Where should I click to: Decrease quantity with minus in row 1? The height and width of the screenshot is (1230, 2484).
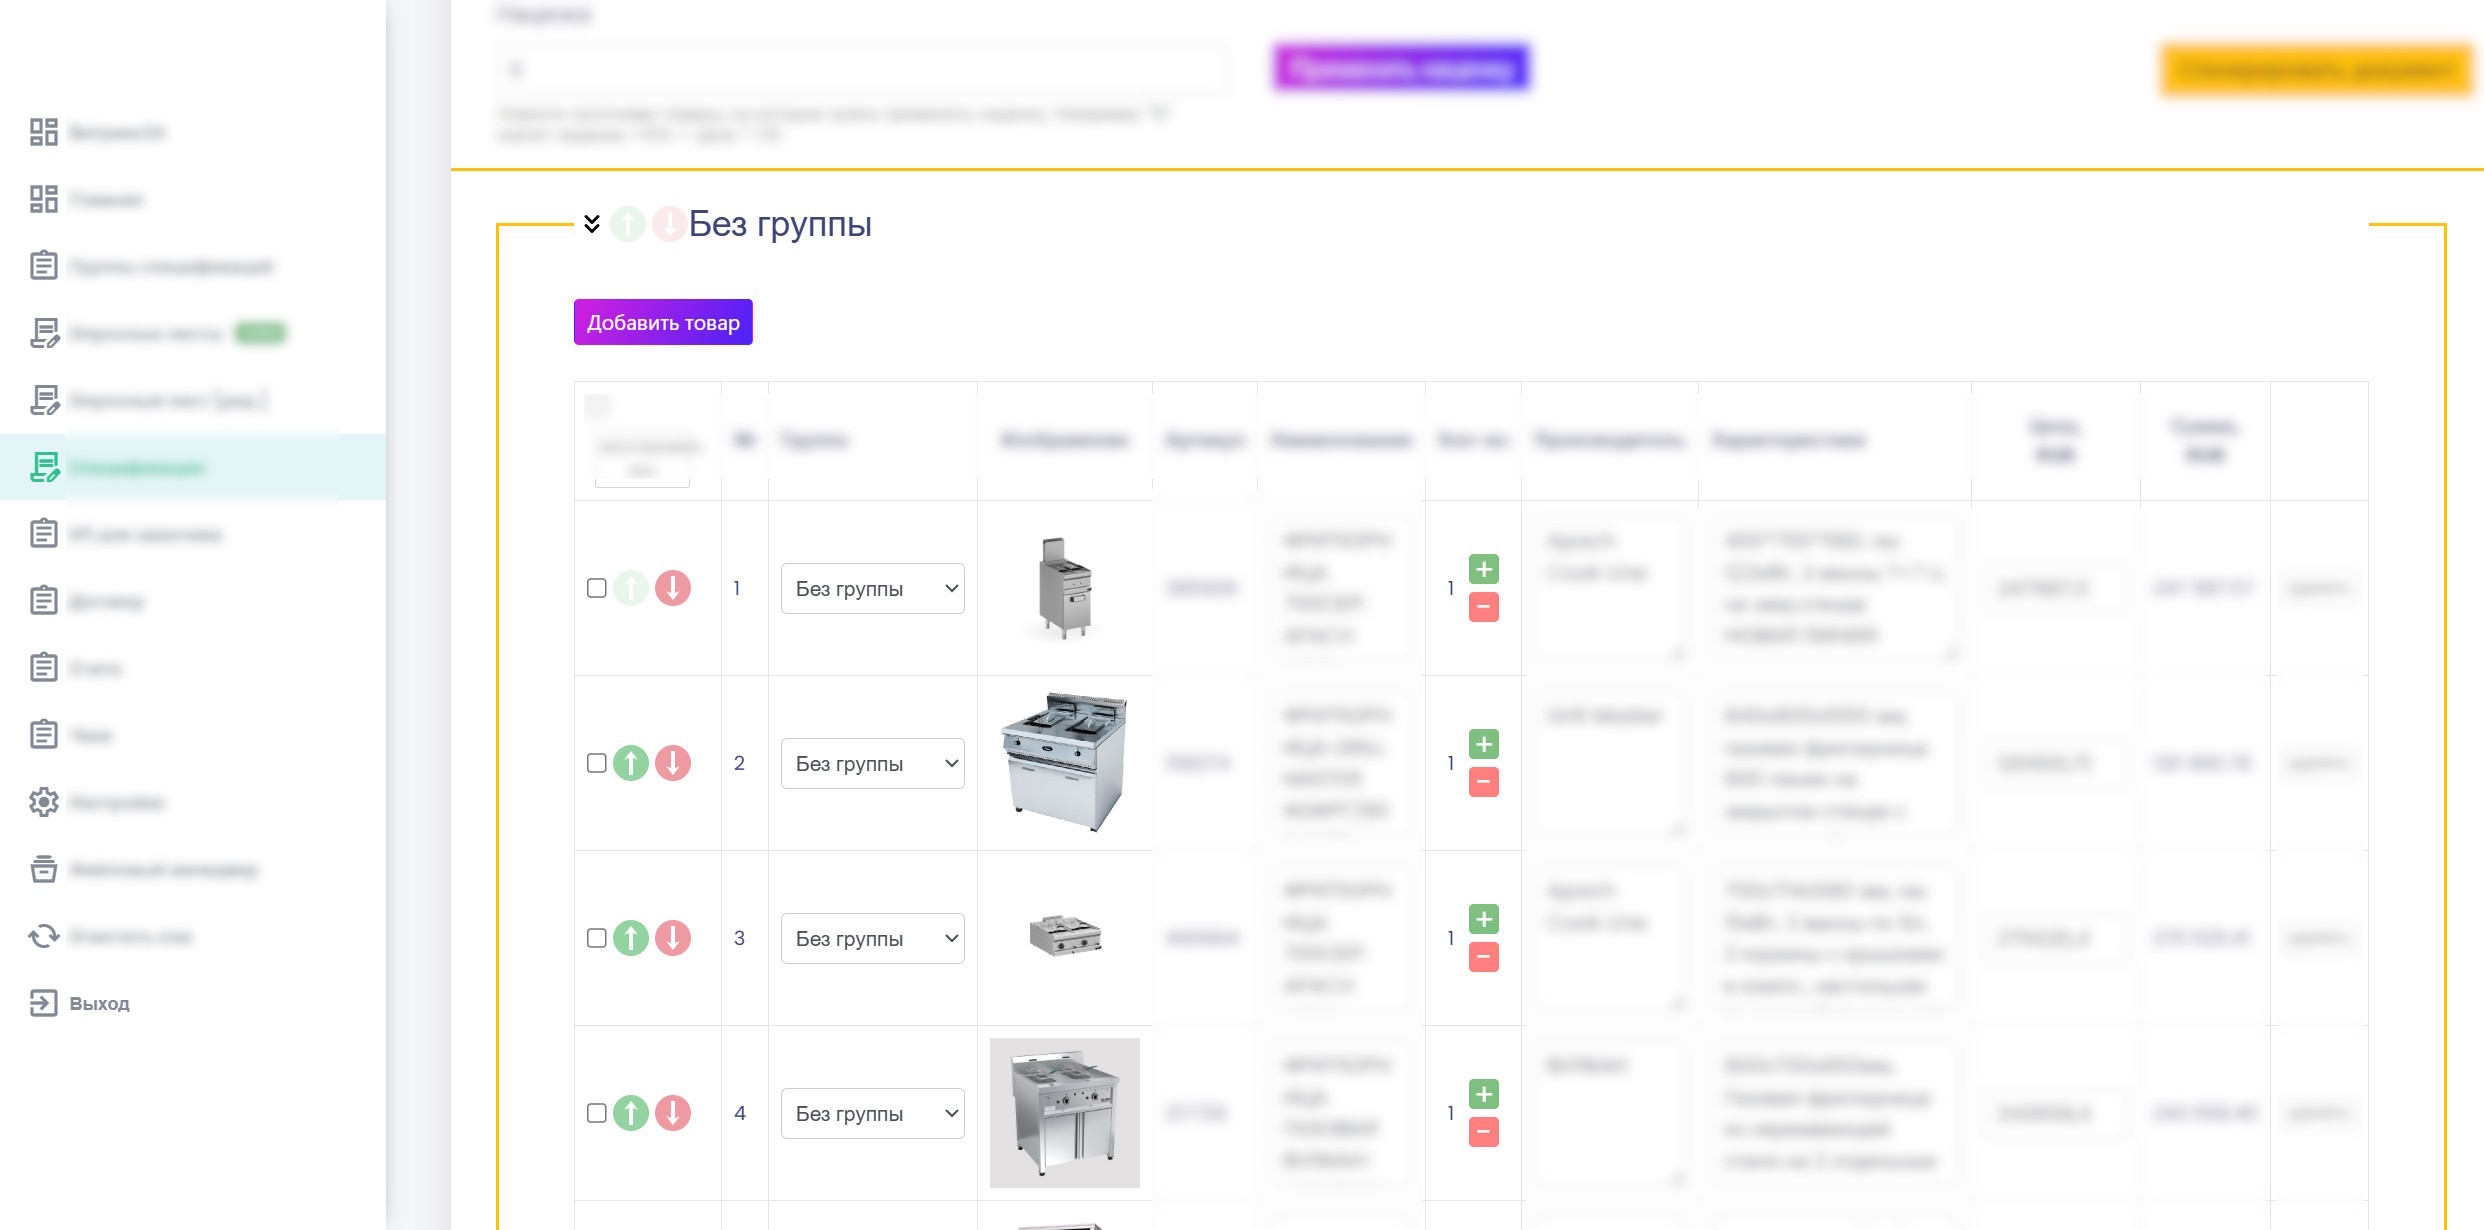click(x=1484, y=607)
